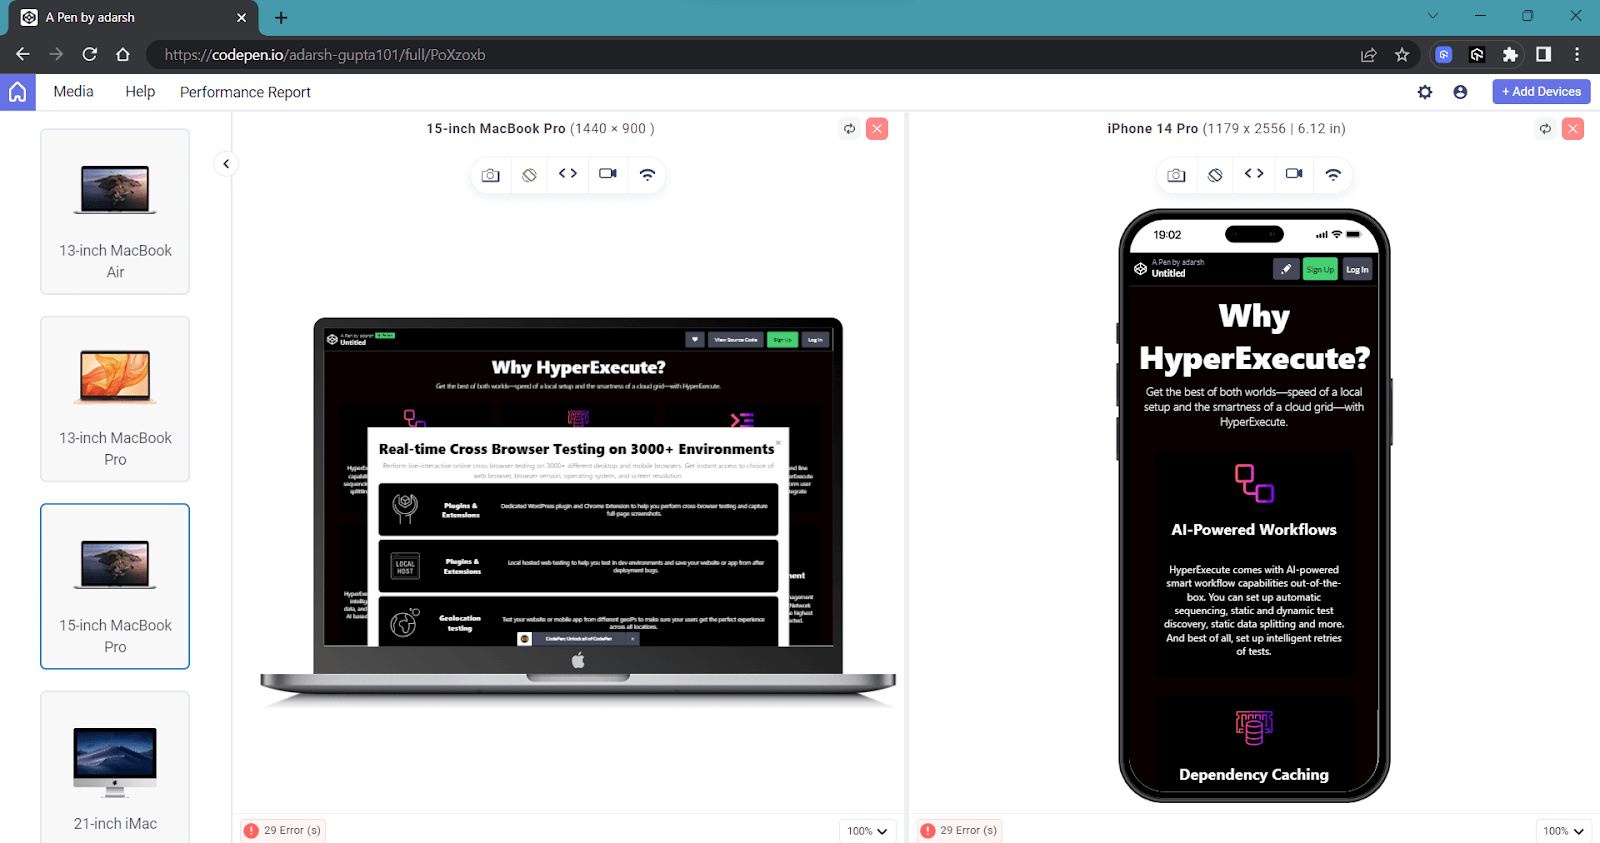
Task: Close the 'A Pen by adarsh' tab
Action: 241,18
